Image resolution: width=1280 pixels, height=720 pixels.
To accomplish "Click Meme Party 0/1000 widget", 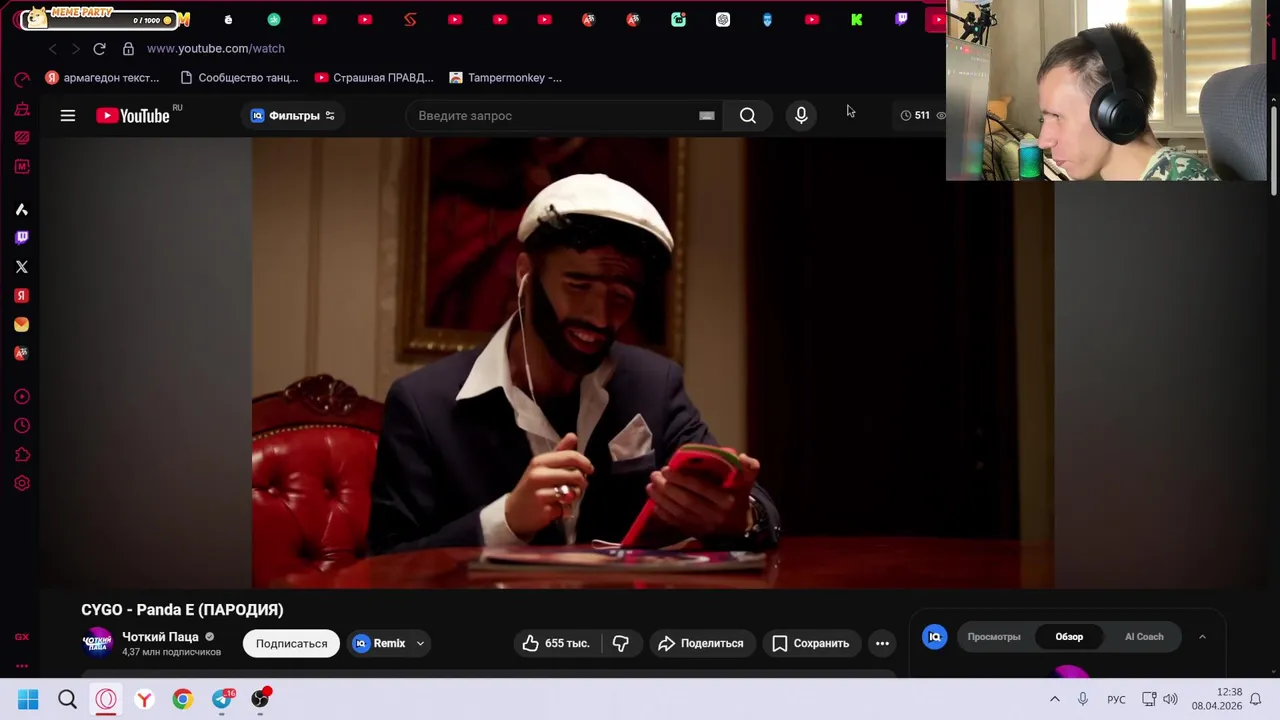I will coord(100,18).
